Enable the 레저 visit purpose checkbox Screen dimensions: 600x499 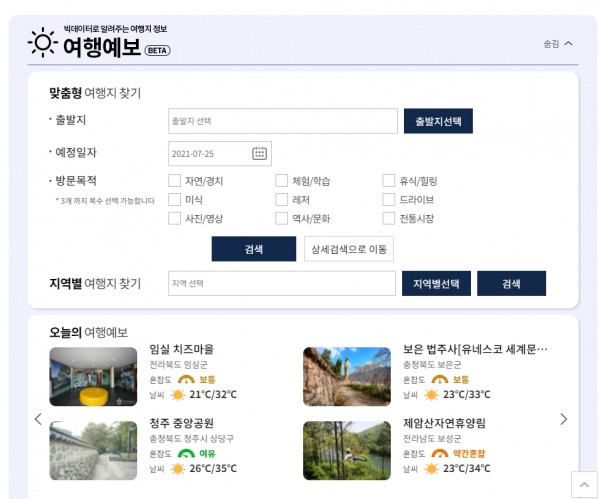[282, 199]
